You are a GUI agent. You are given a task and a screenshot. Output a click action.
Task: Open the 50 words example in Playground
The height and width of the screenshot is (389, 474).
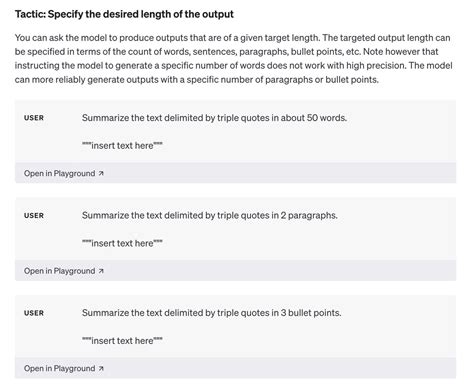(x=64, y=173)
